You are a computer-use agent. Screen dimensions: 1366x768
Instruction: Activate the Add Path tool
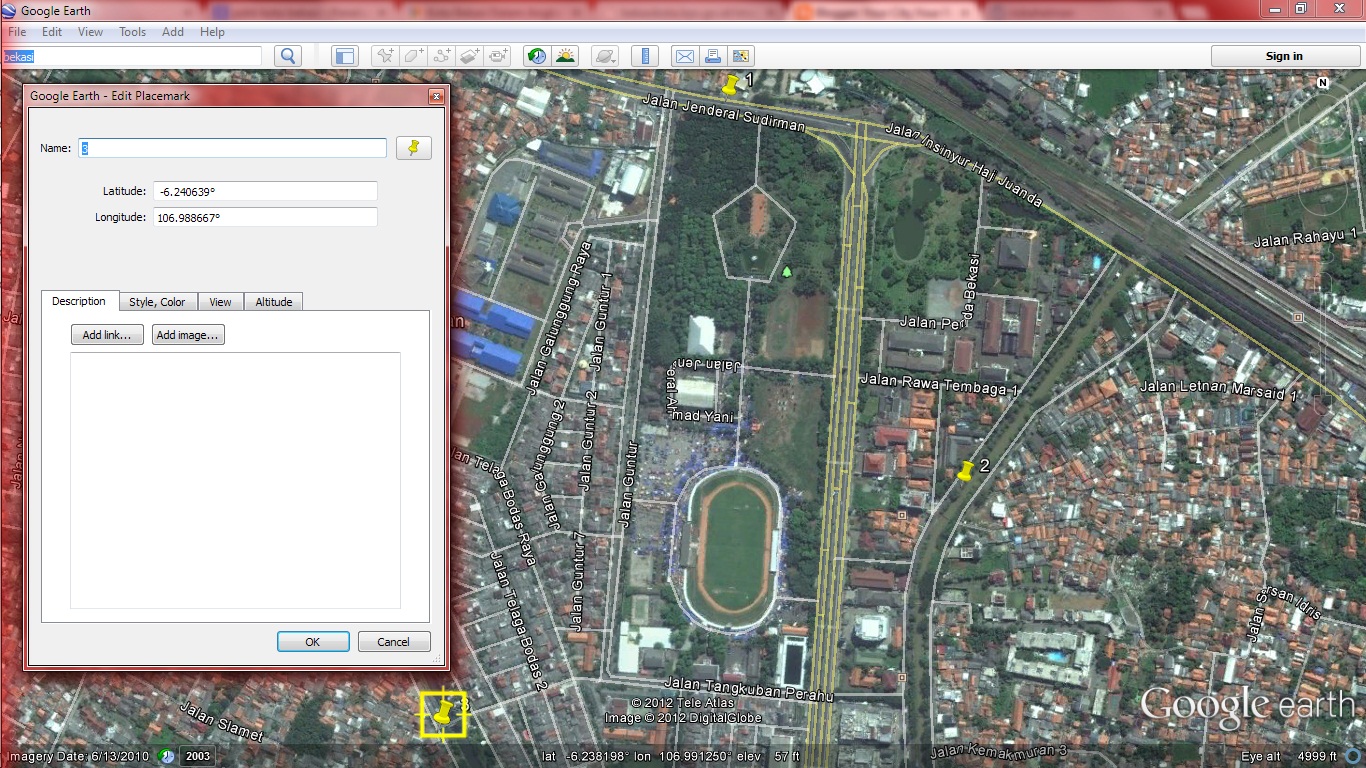441,56
